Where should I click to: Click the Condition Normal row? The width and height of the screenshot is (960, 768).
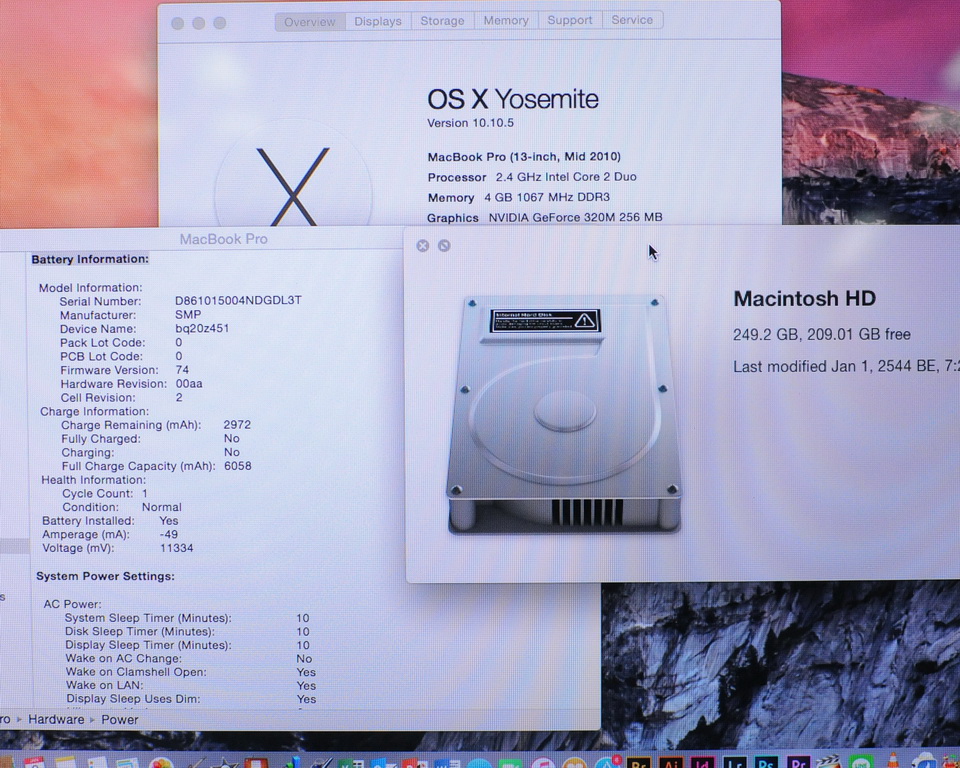pyautogui.click(x=122, y=507)
